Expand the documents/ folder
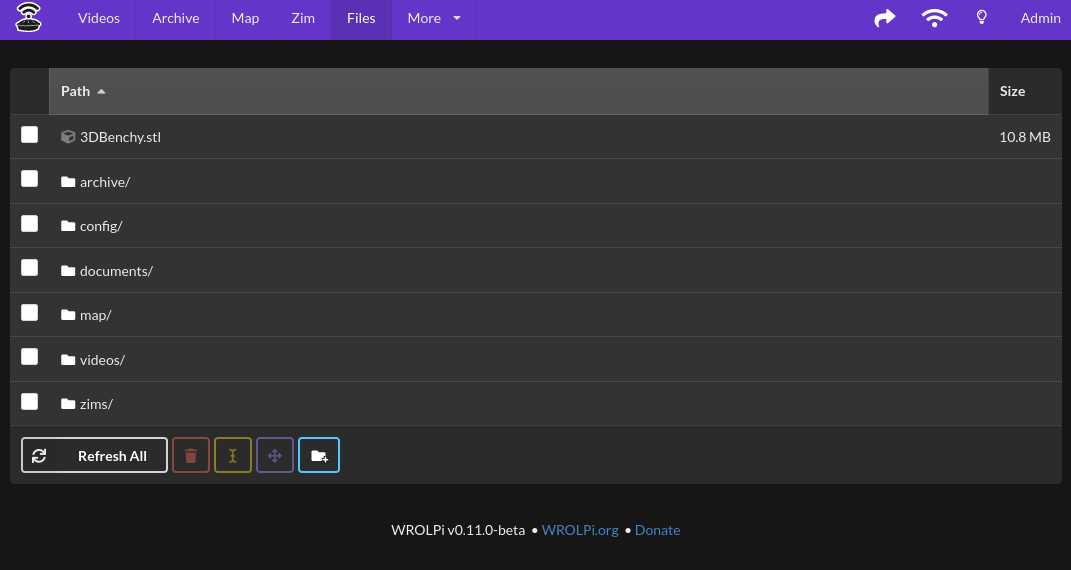The height and width of the screenshot is (570, 1071). pyautogui.click(x=116, y=271)
